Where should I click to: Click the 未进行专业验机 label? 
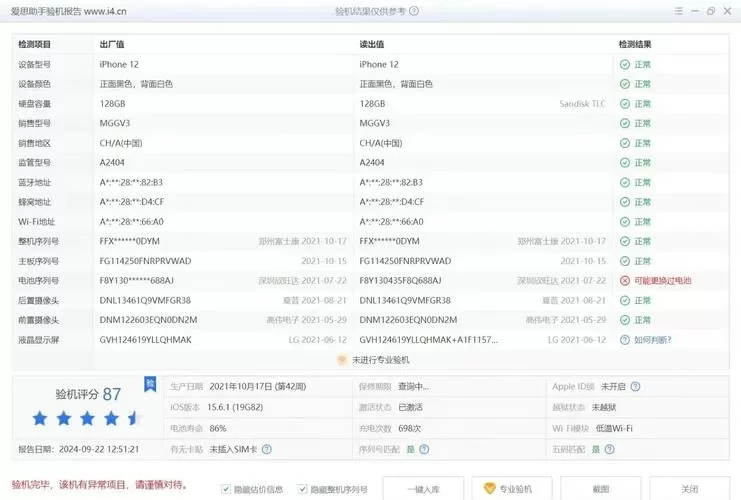(380, 360)
